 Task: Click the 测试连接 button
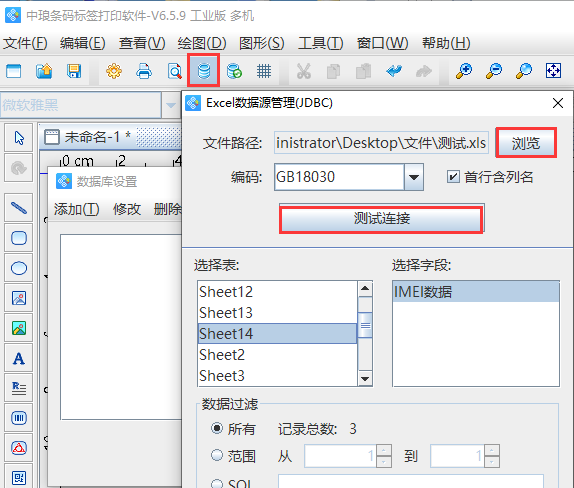click(x=381, y=219)
